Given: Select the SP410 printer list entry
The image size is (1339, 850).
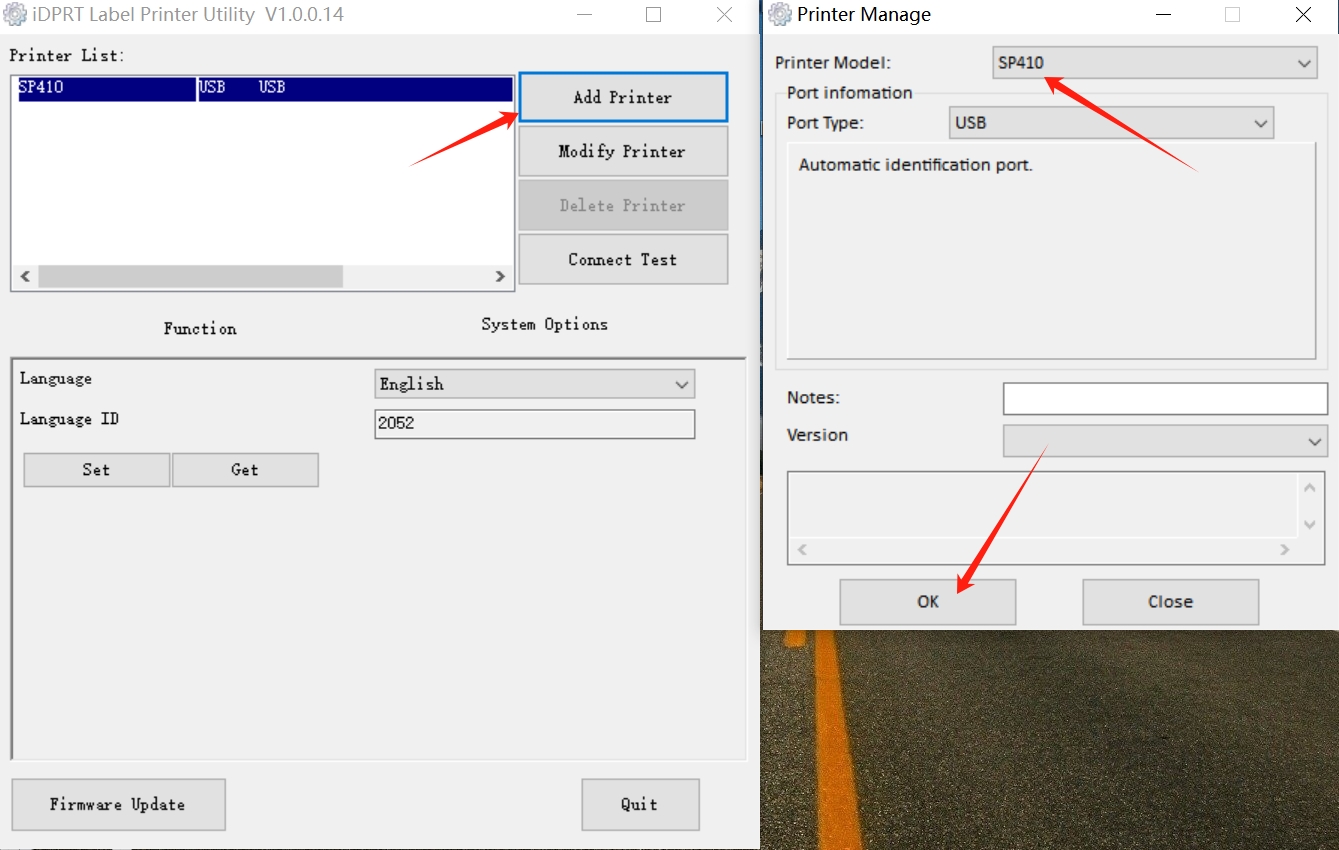Looking at the screenshot, I should tap(105, 88).
